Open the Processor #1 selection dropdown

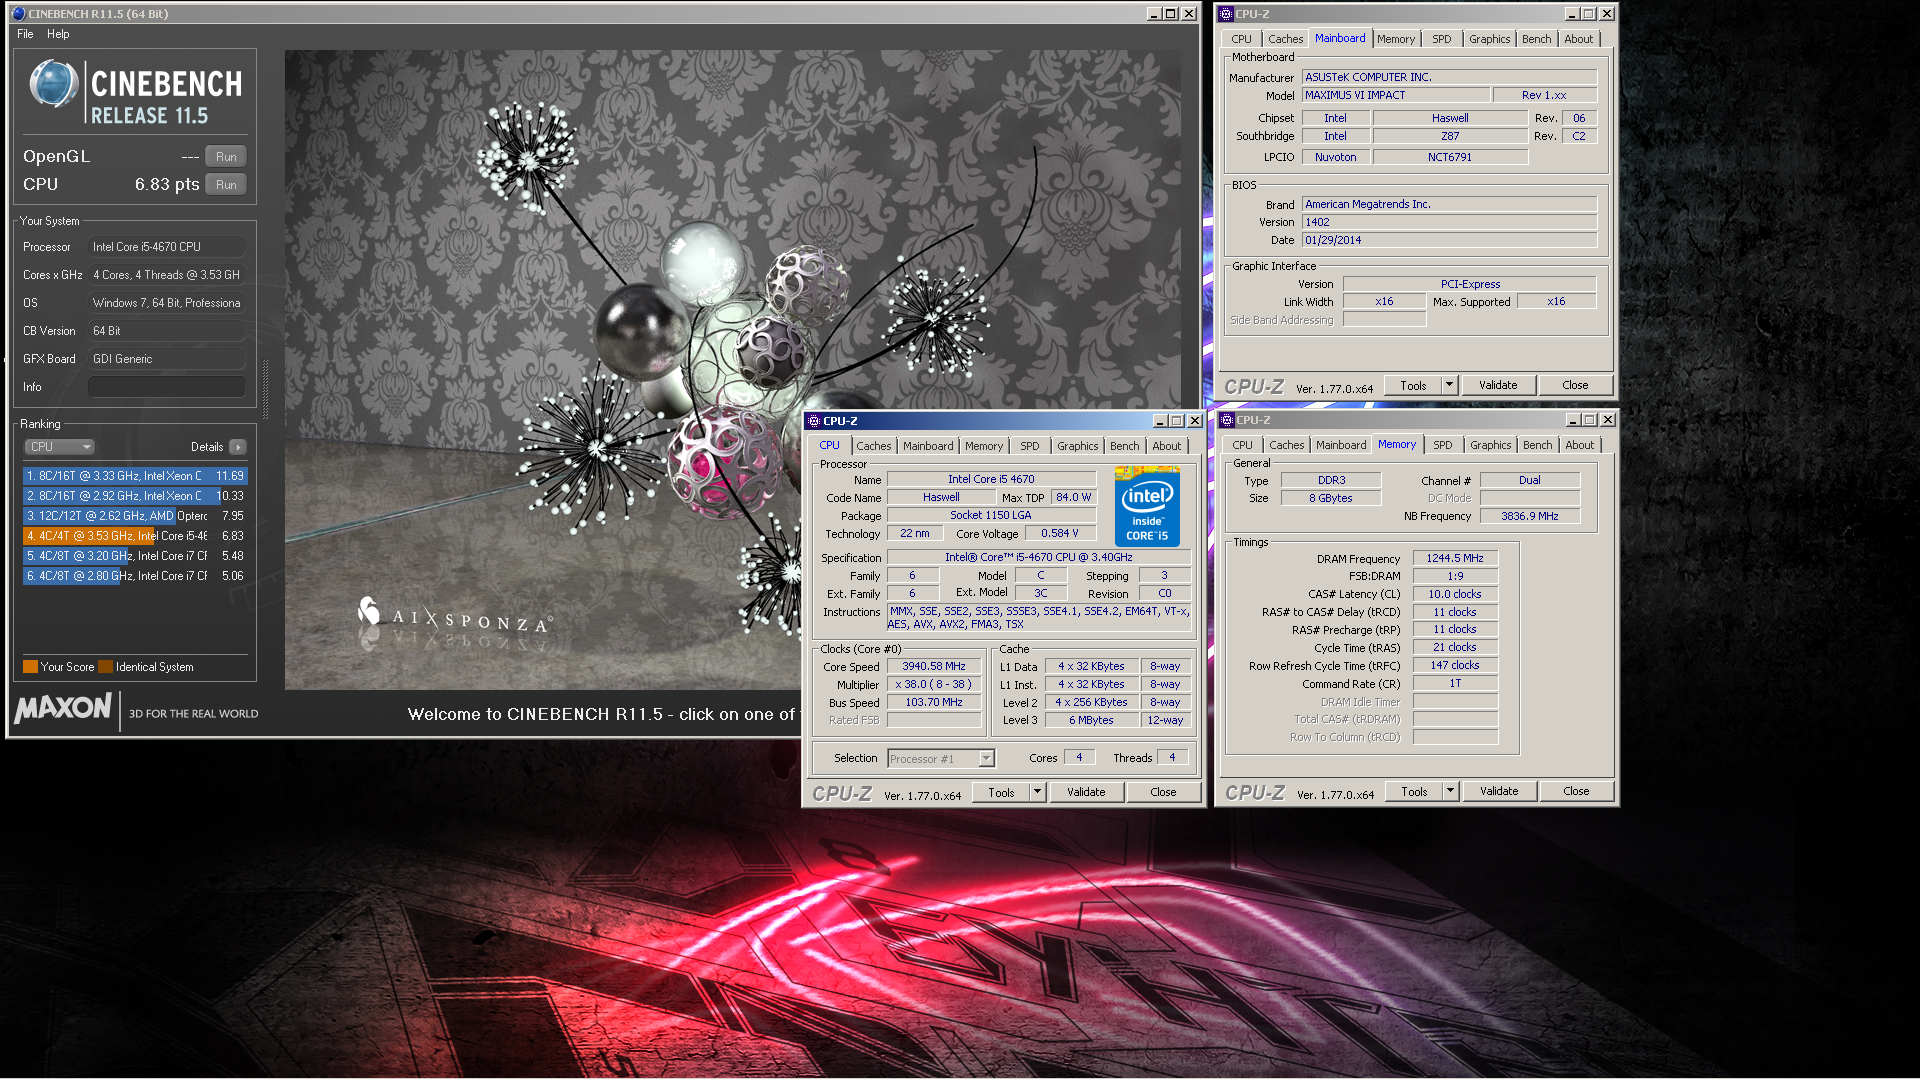941,759
